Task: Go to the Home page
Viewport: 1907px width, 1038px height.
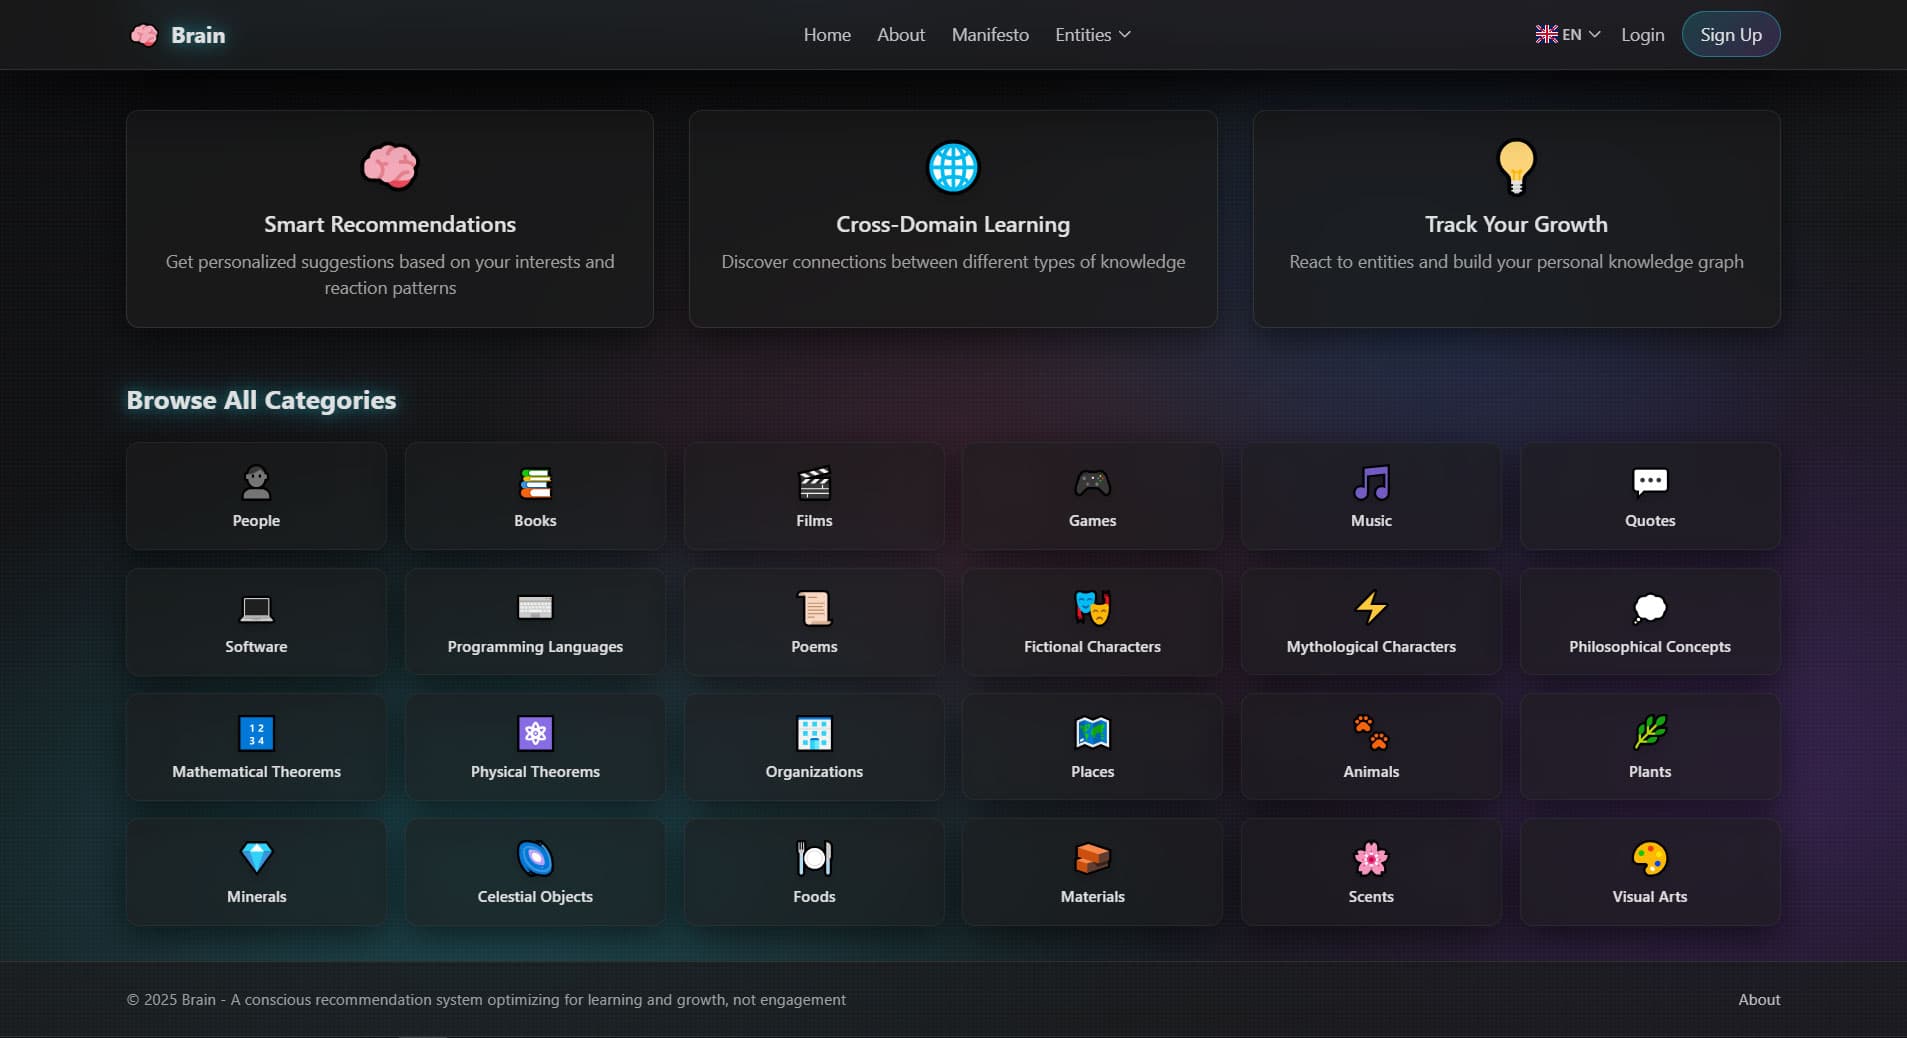Action: pos(827,35)
